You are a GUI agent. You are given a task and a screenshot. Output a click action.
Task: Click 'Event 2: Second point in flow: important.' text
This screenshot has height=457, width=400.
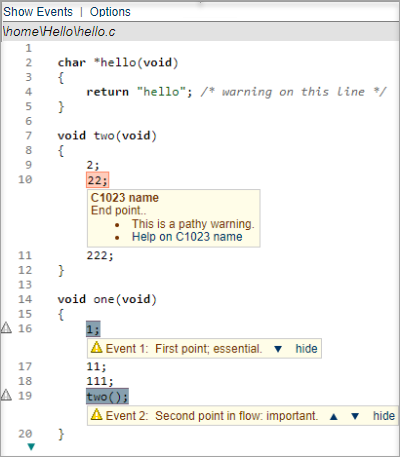click(212, 416)
